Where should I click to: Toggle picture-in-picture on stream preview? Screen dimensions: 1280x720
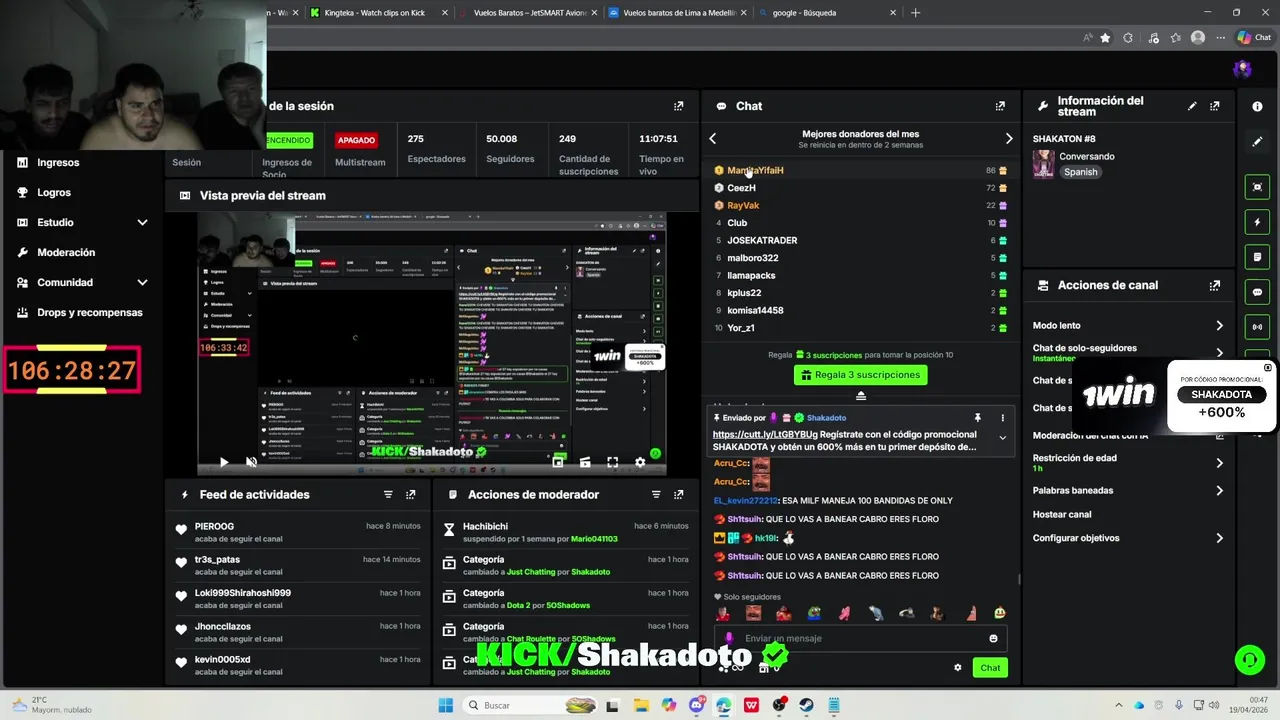point(558,462)
